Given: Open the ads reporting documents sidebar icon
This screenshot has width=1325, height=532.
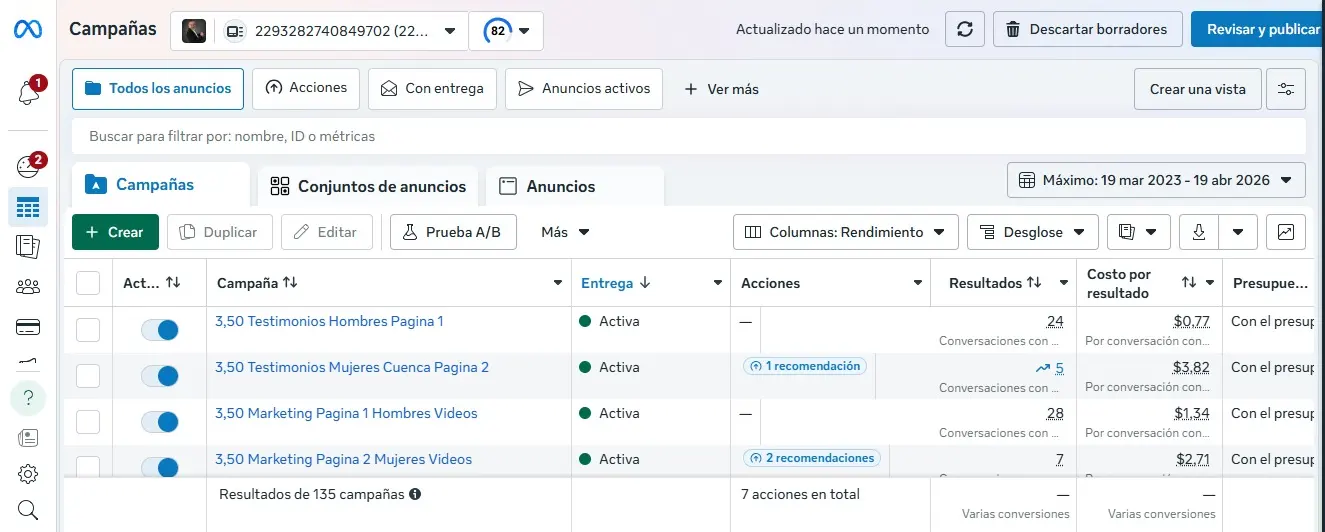Looking at the screenshot, I should pyautogui.click(x=28, y=247).
